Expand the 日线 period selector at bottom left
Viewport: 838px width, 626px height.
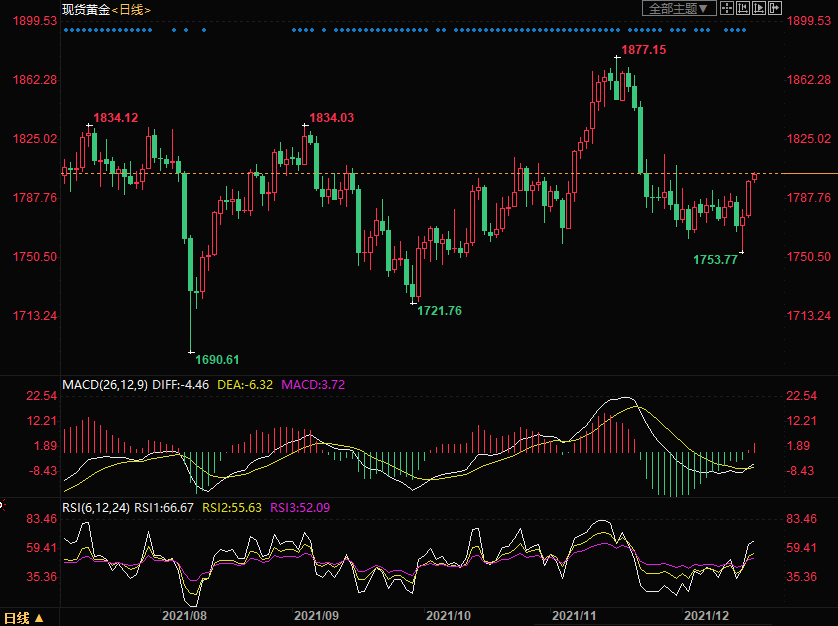coord(24,617)
